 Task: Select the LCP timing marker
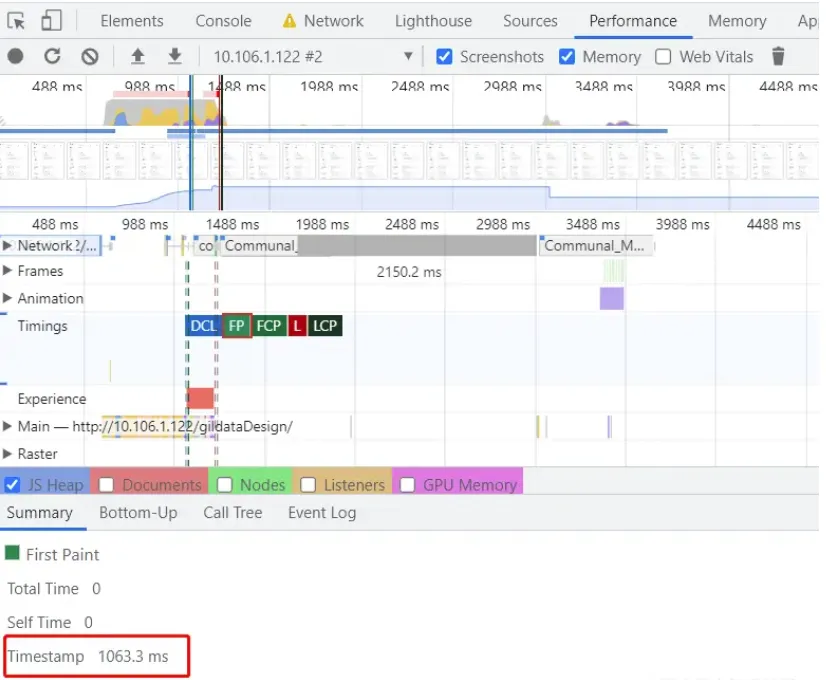pos(325,326)
